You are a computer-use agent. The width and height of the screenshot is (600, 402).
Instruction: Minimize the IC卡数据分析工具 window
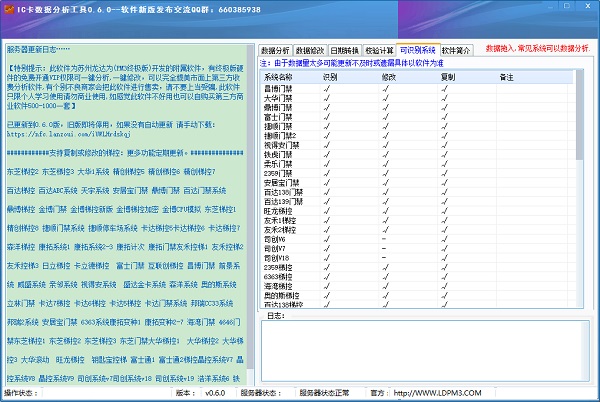pos(550,6)
